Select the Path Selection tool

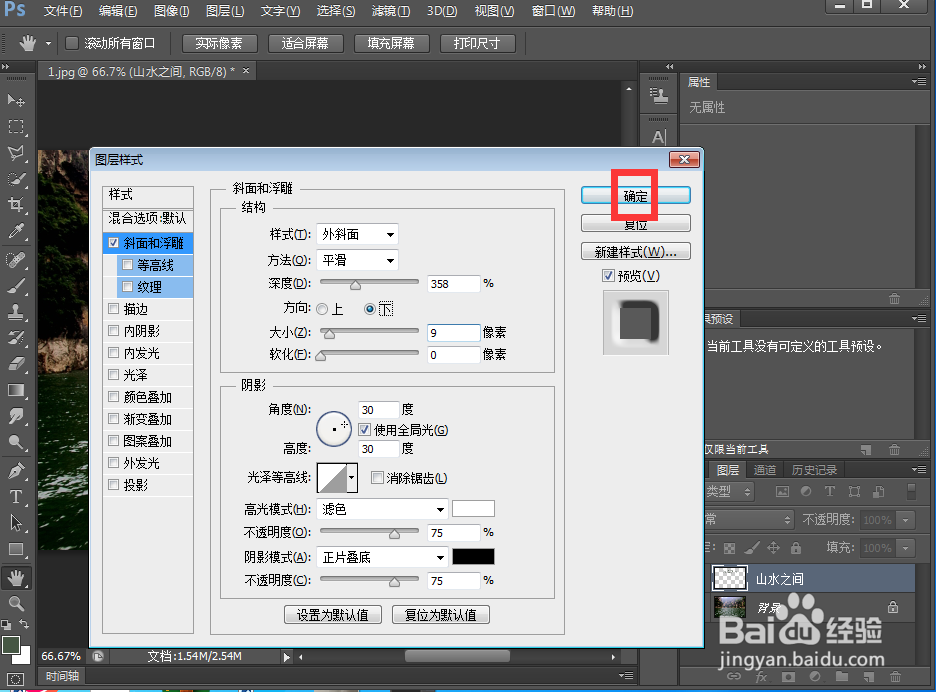(x=16, y=523)
